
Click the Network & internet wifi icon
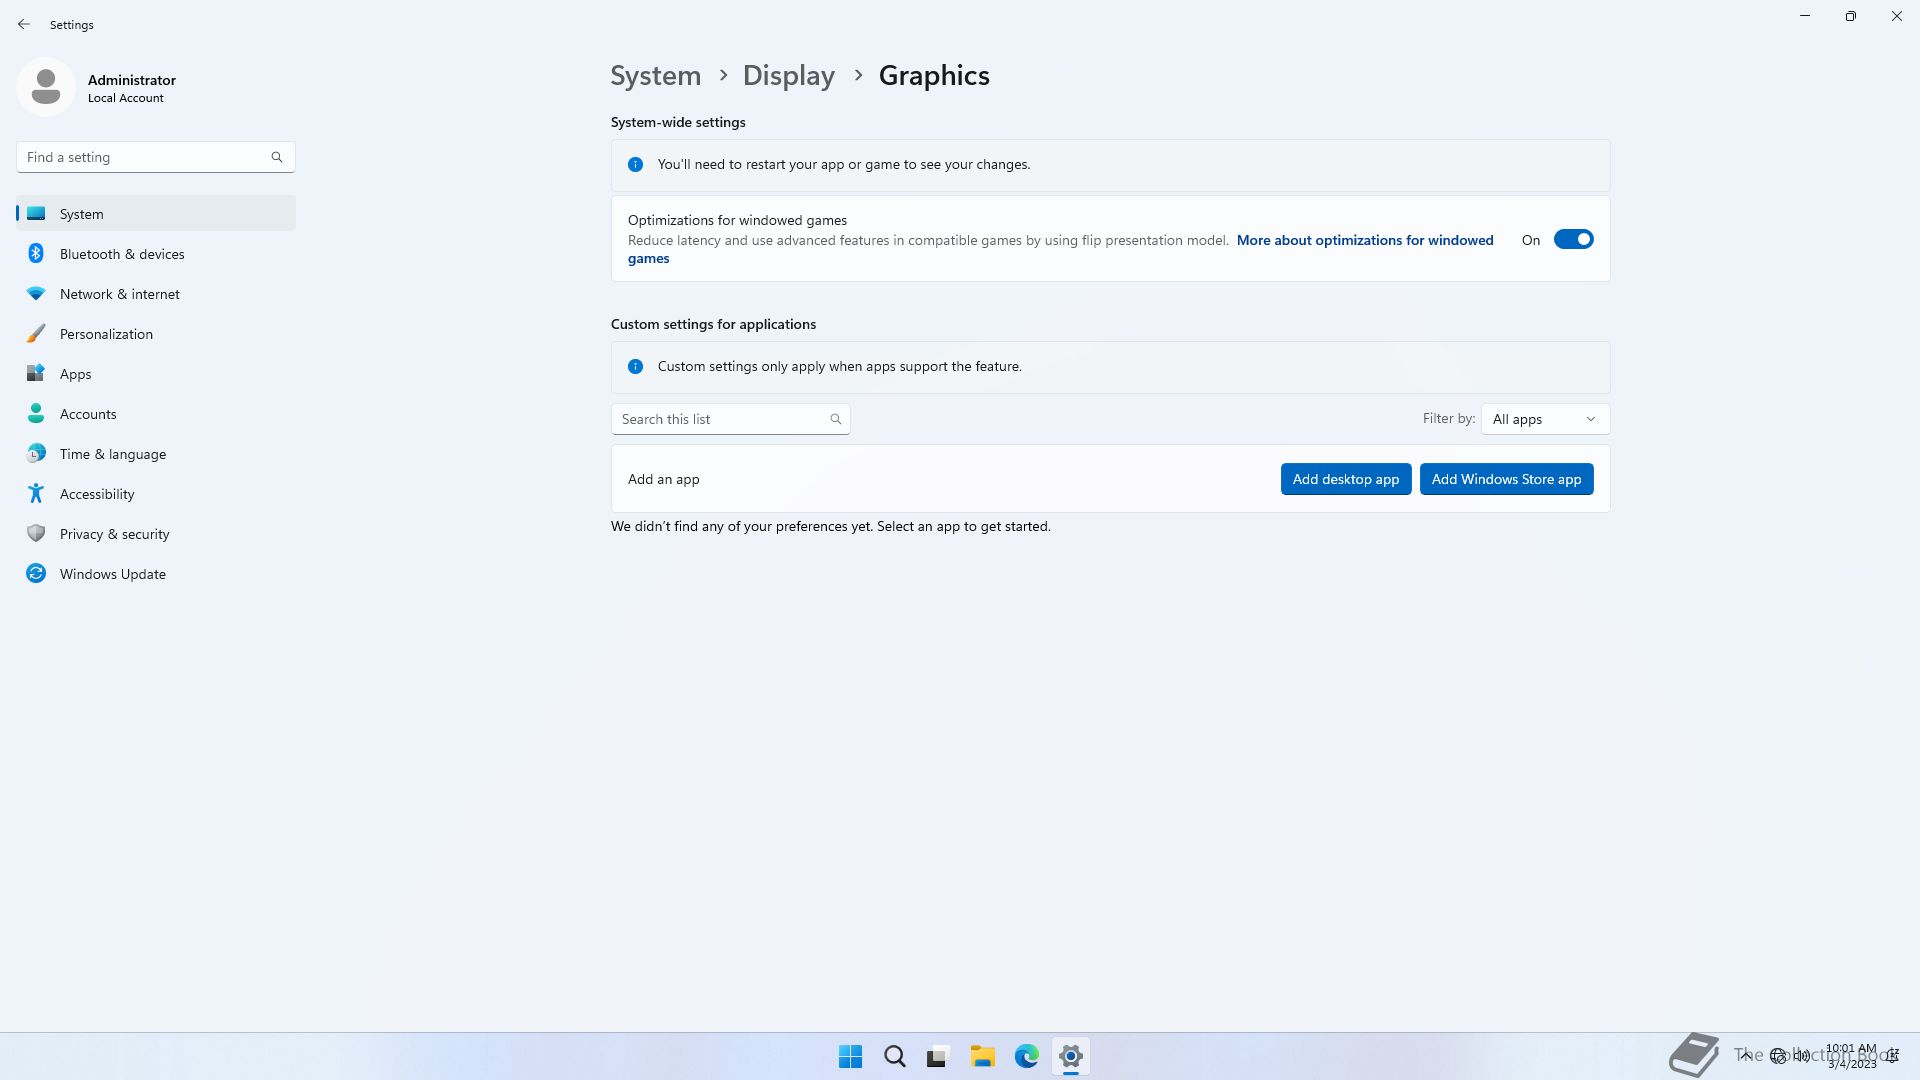coord(36,294)
